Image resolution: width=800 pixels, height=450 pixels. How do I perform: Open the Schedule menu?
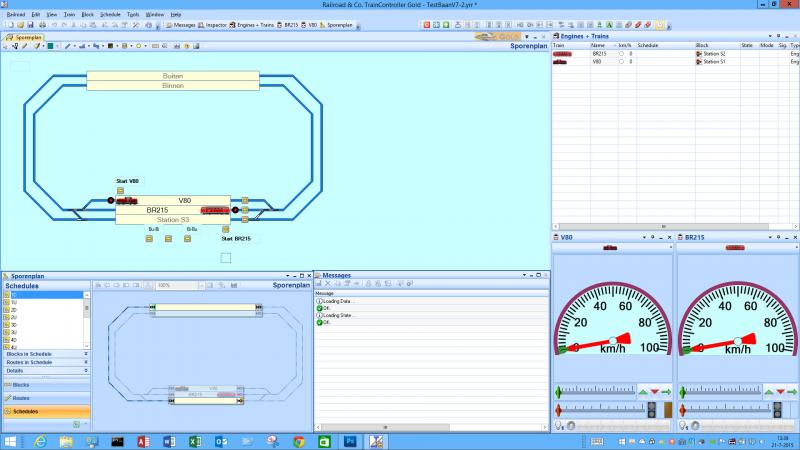pos(110,15)
